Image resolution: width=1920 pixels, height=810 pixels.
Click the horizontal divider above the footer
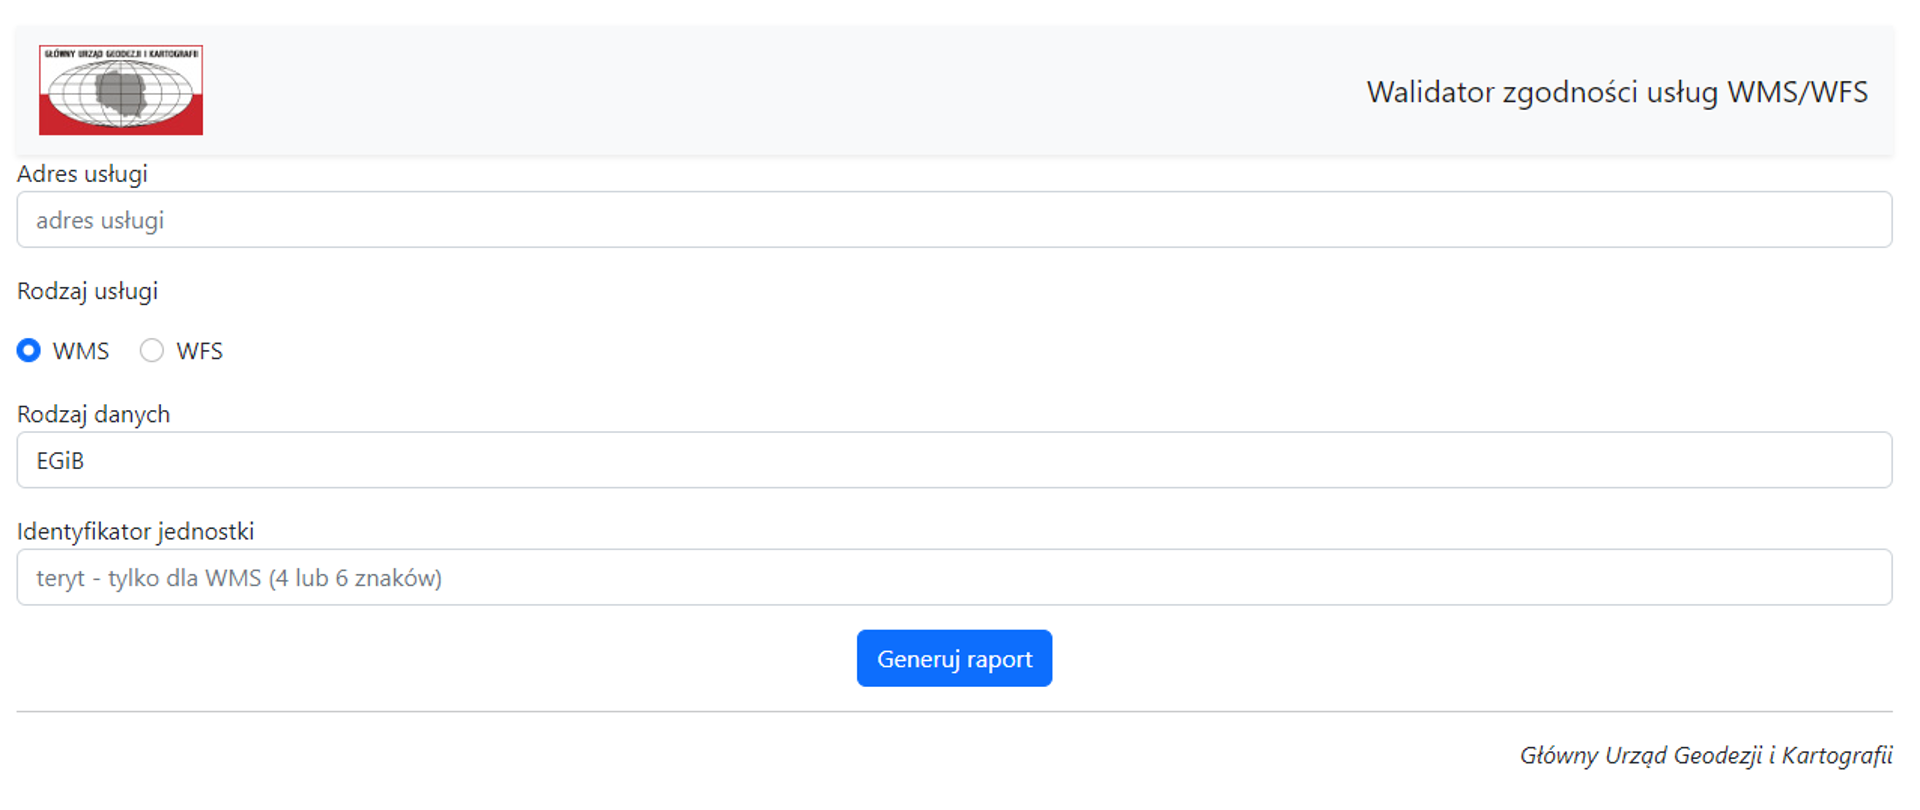pos(954,712)
